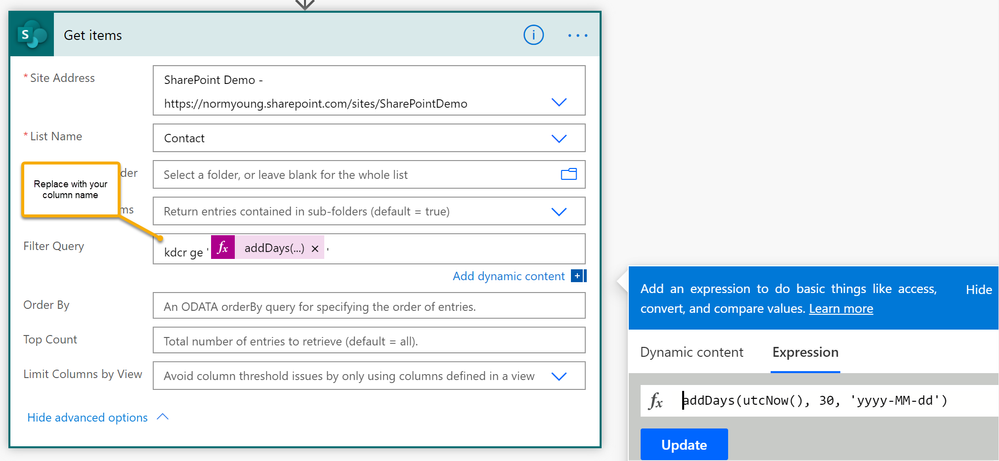The width and height of the screenshot is (999, 461).
Task: Hide the expression panel
Action: [979, 289]
